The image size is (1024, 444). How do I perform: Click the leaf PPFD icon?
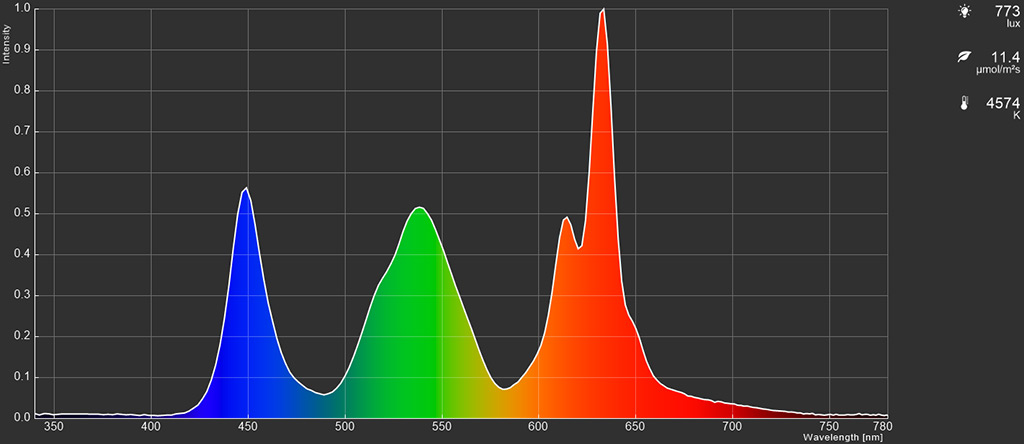pyautogui.click(x=963, y=57)
